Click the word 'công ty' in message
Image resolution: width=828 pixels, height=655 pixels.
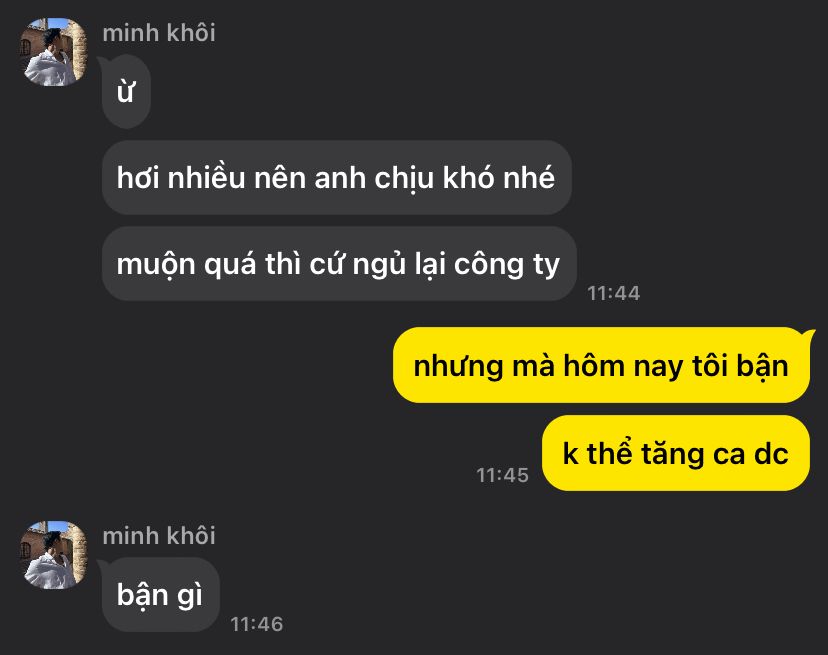506,264
